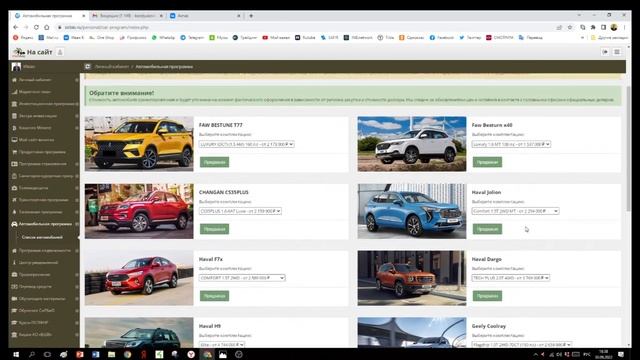
Task: Click the site logo 'На сайт'
Action: 33,52
